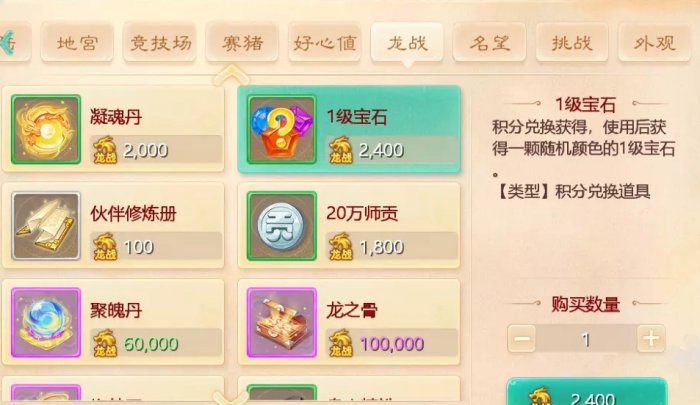700x405 pixels.
Task: Click the 龙之骨 treasure chest icon
Action: [x=282, y=322]
